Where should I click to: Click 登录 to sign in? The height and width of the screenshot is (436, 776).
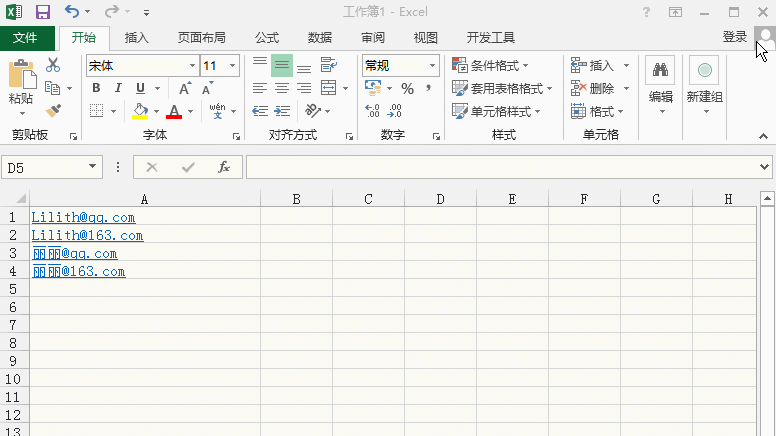734,37
